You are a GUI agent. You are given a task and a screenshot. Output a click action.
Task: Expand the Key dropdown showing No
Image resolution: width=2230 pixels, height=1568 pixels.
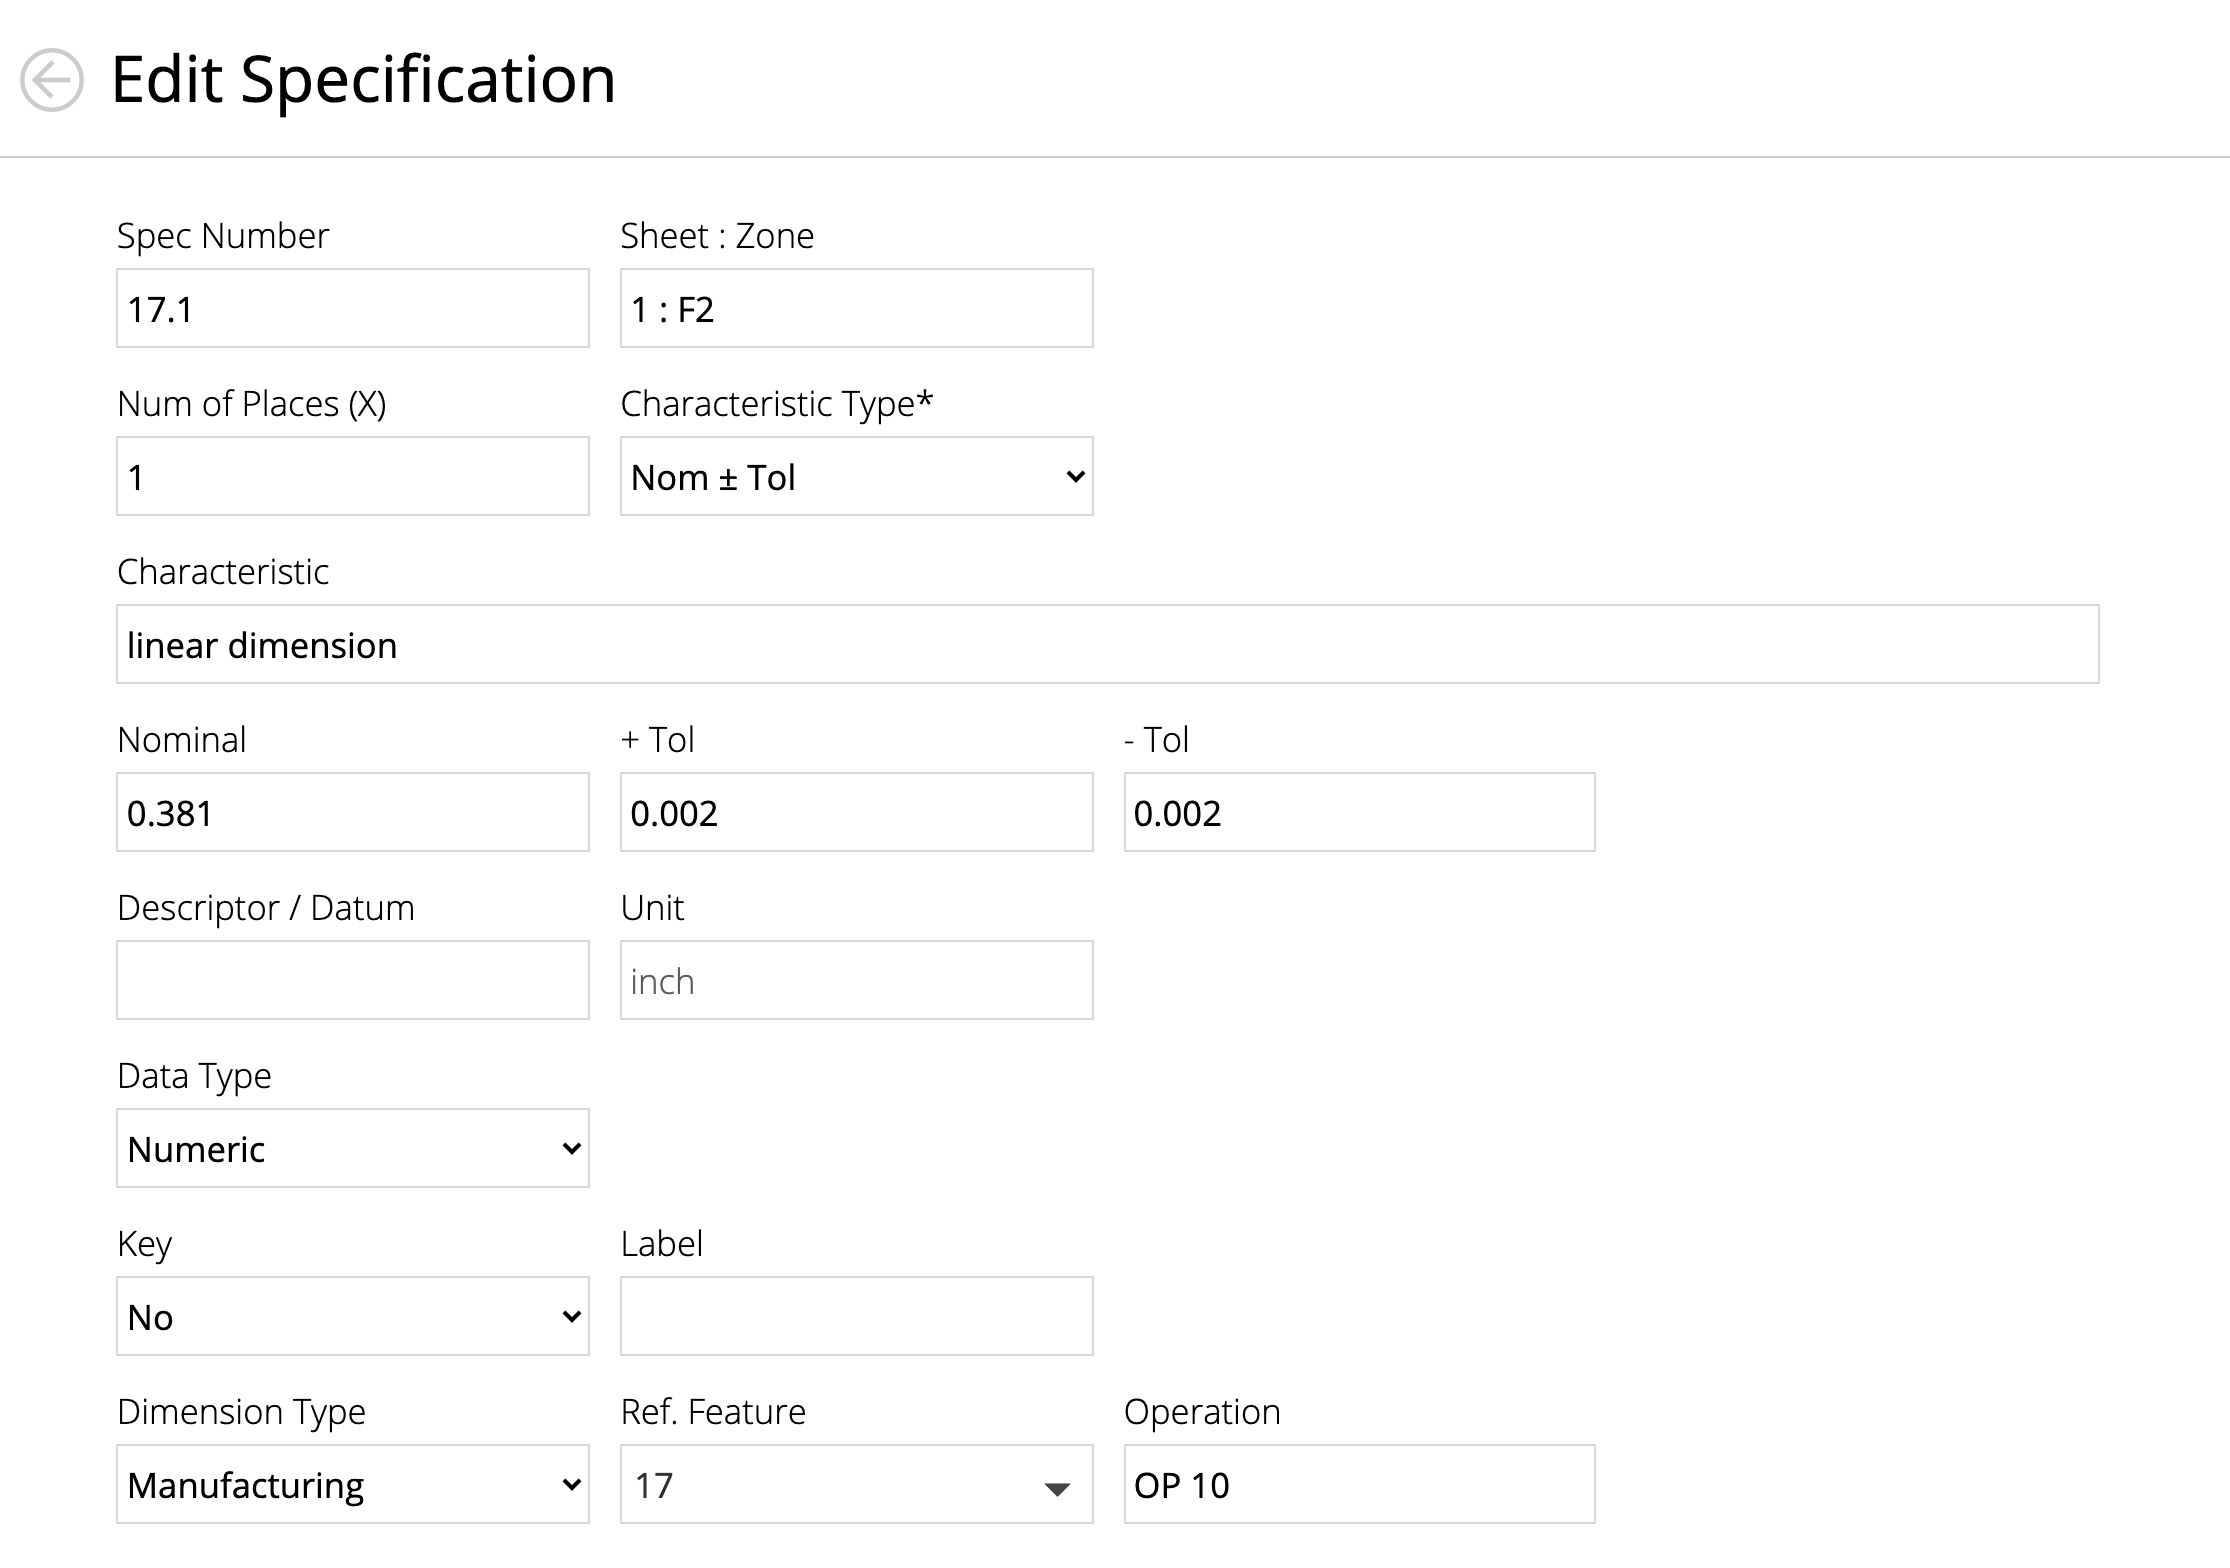point(352,1317)
